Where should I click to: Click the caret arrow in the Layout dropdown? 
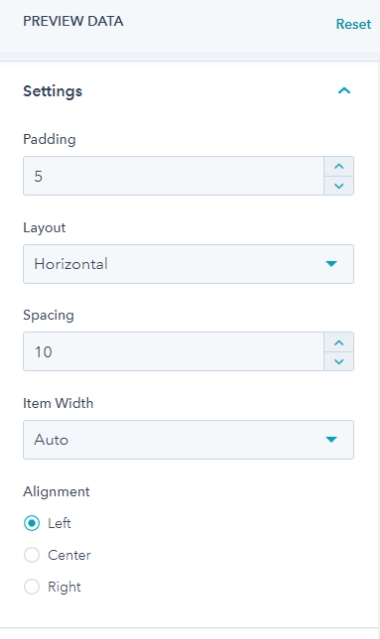[331, 264]
